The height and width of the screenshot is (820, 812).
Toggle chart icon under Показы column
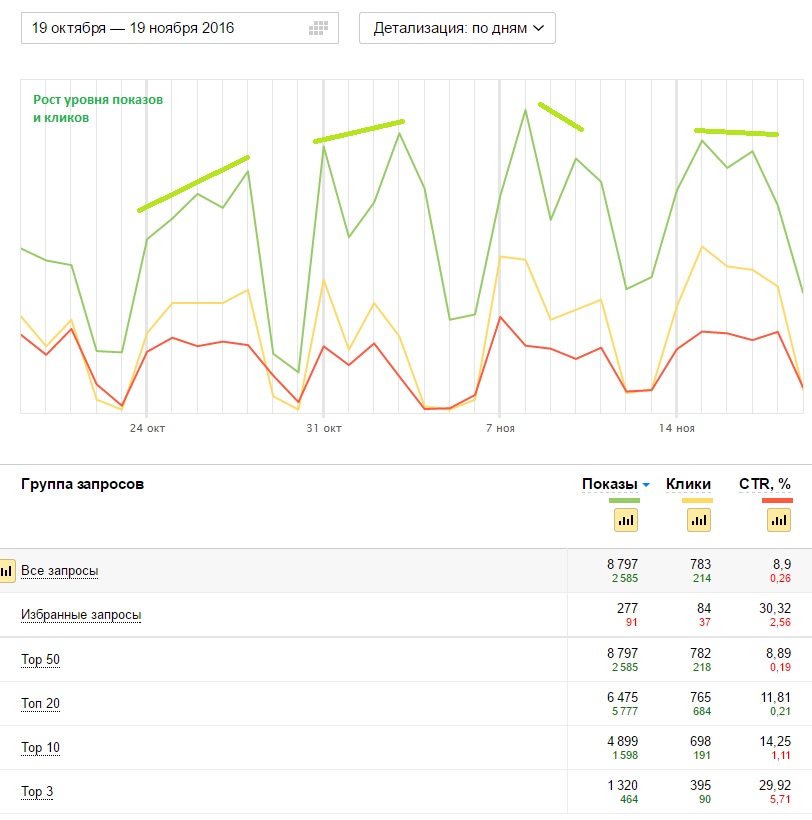pyautogui.click(x=626, y=520)
